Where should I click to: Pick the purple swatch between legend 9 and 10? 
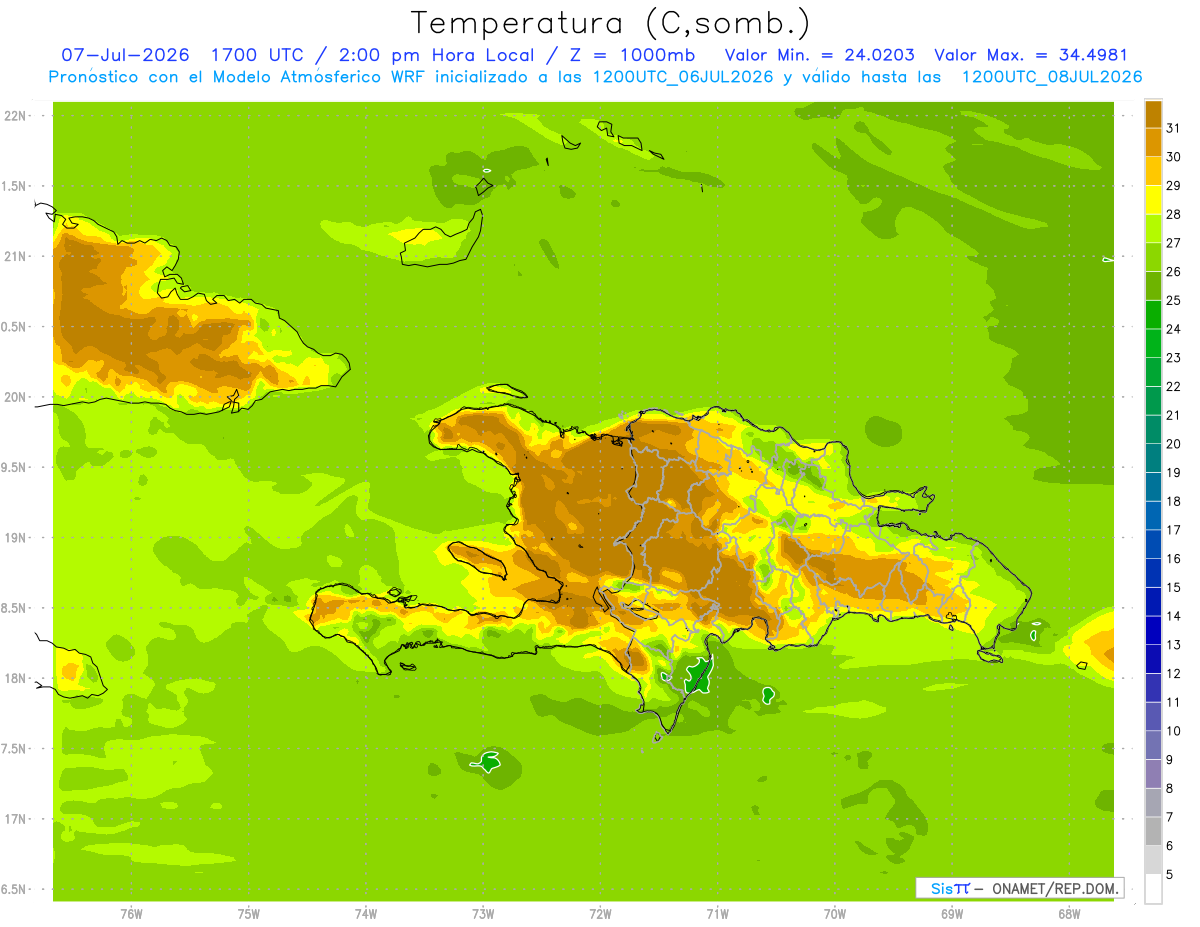point(1153,745)
